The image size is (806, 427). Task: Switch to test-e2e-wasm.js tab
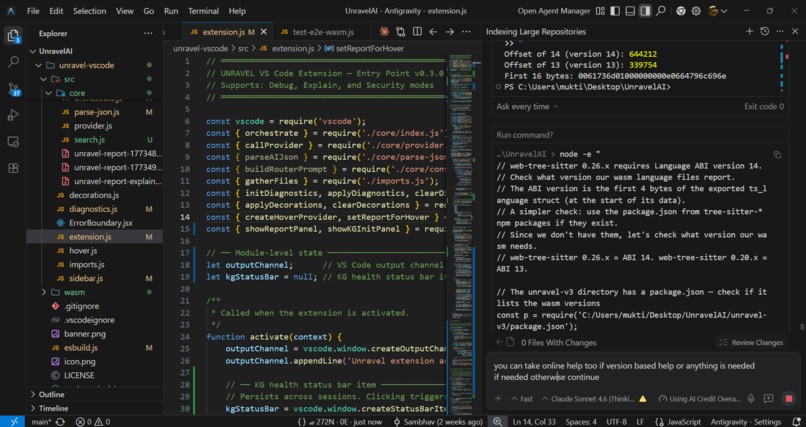(x=323, y=32)
